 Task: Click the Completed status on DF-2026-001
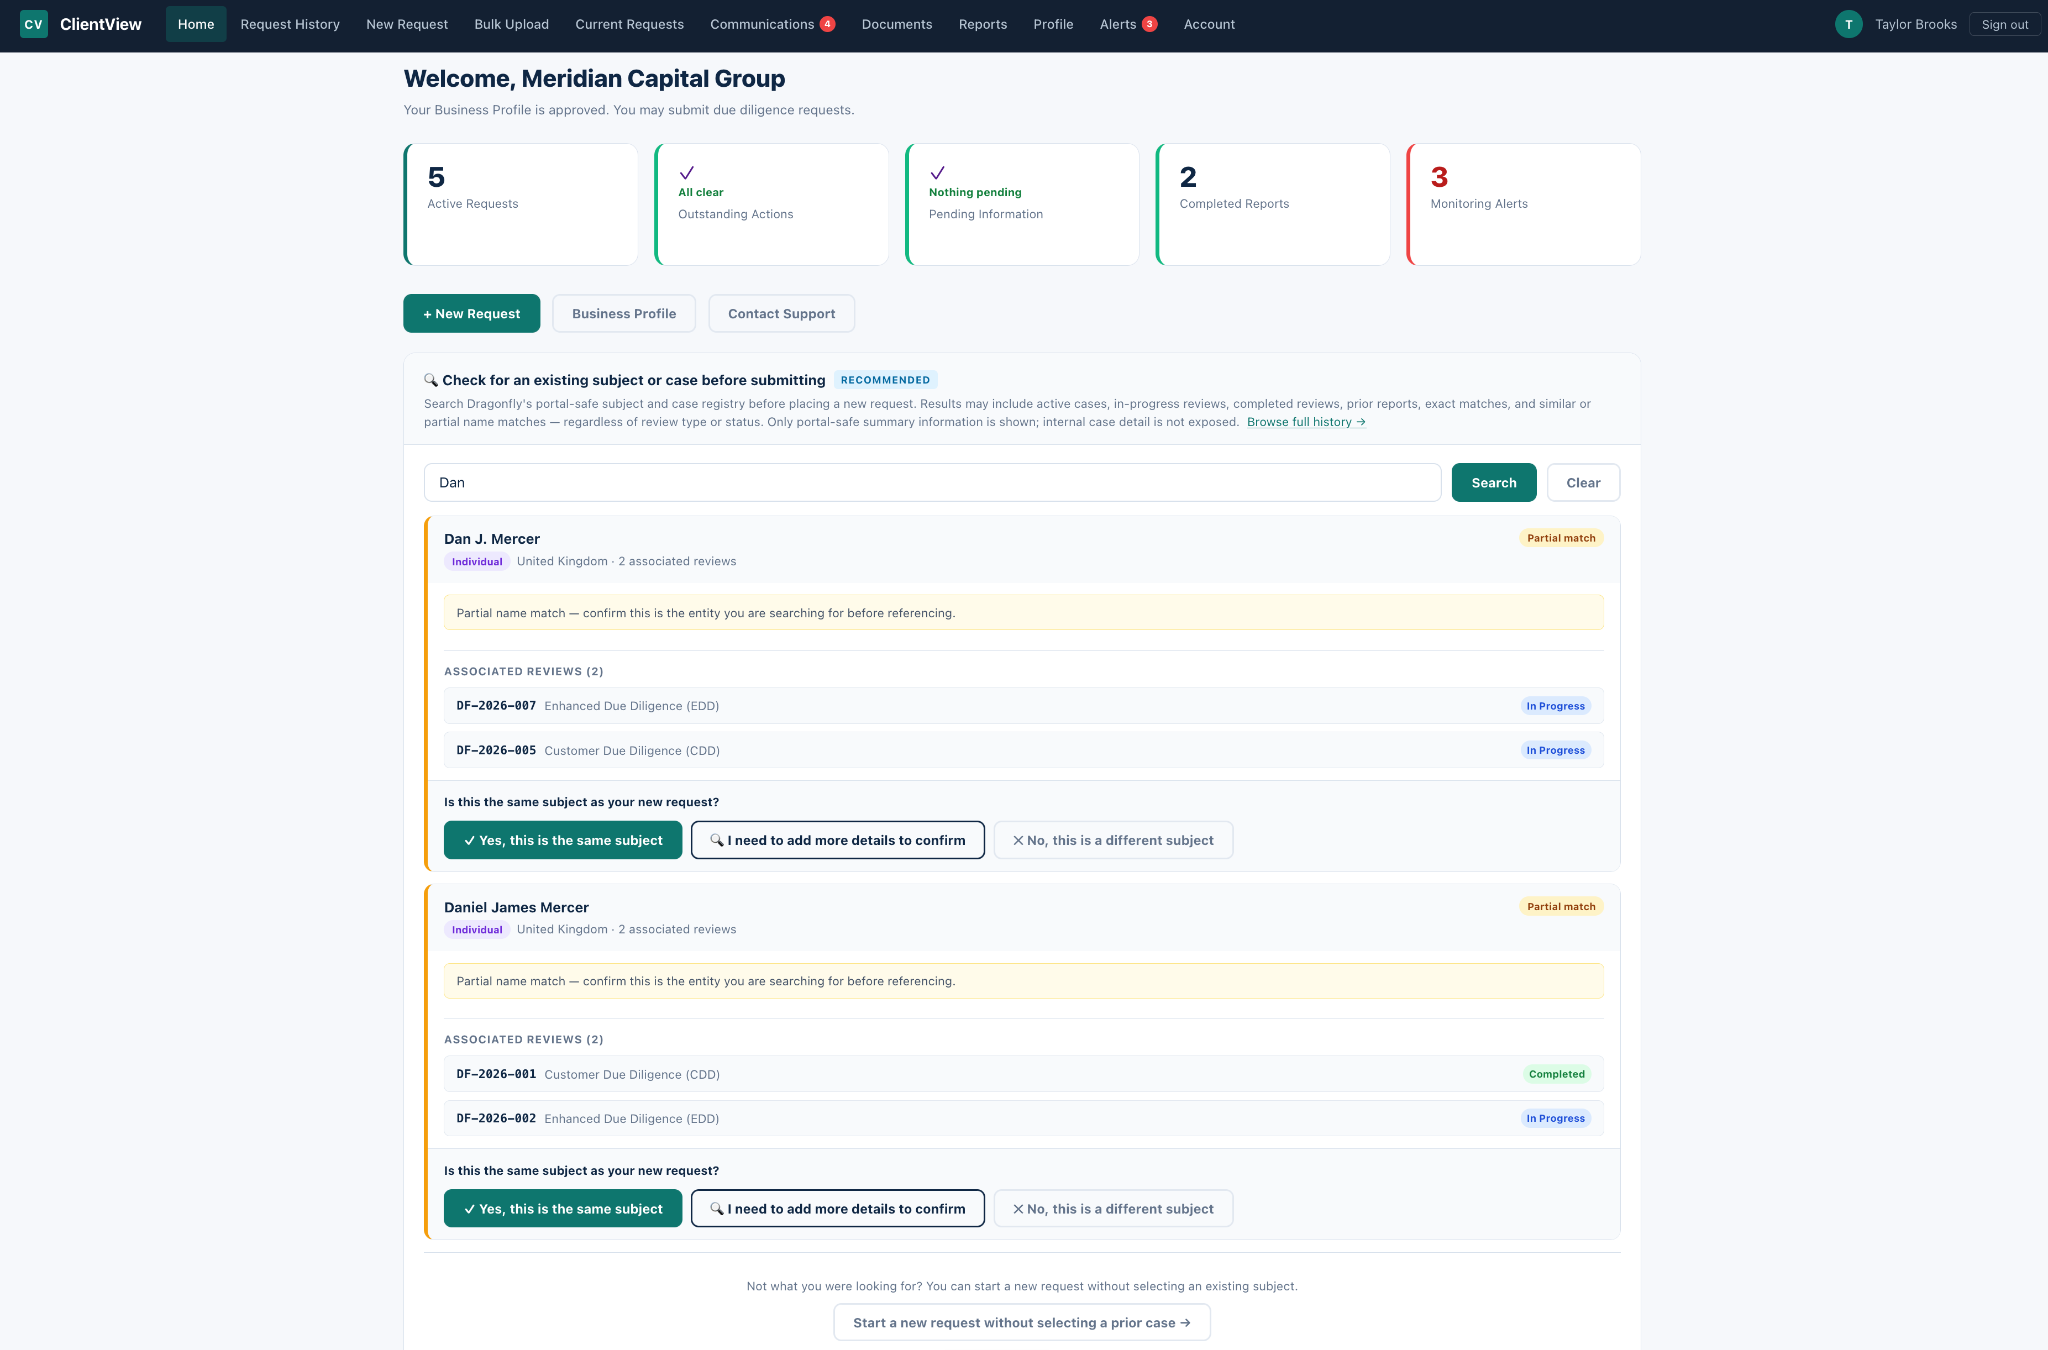point(1556,1074)
